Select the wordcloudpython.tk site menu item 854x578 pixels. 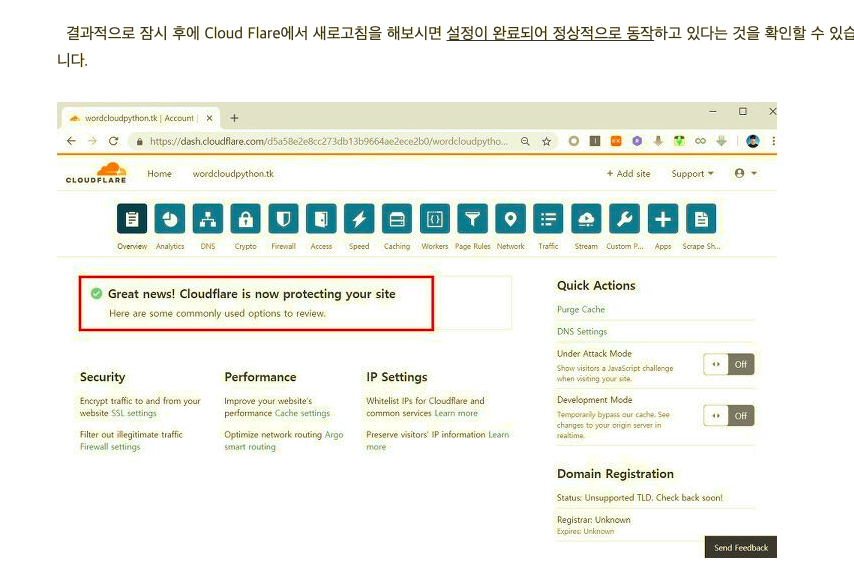point(233,173)
